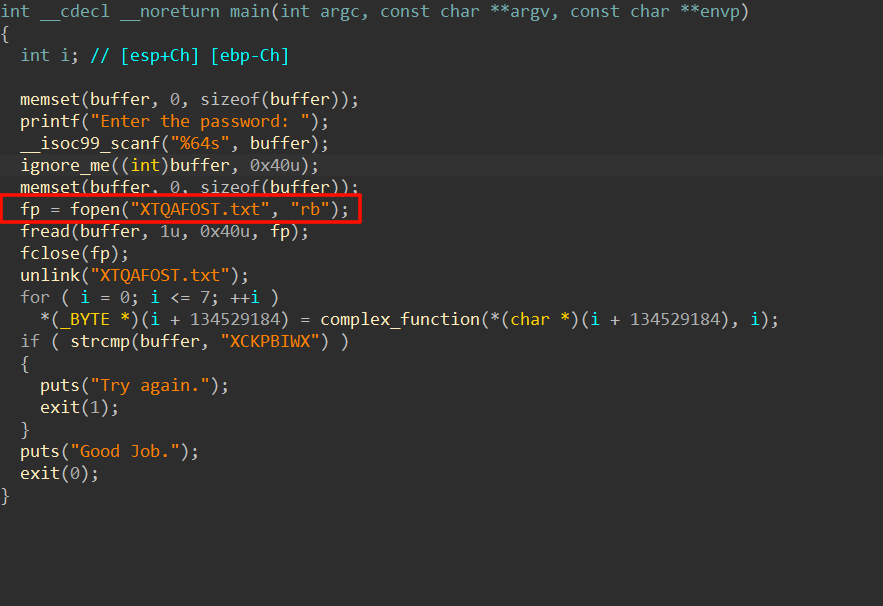Select the __isoc99_scanf("%64s", buffer) line

[174, 143]
